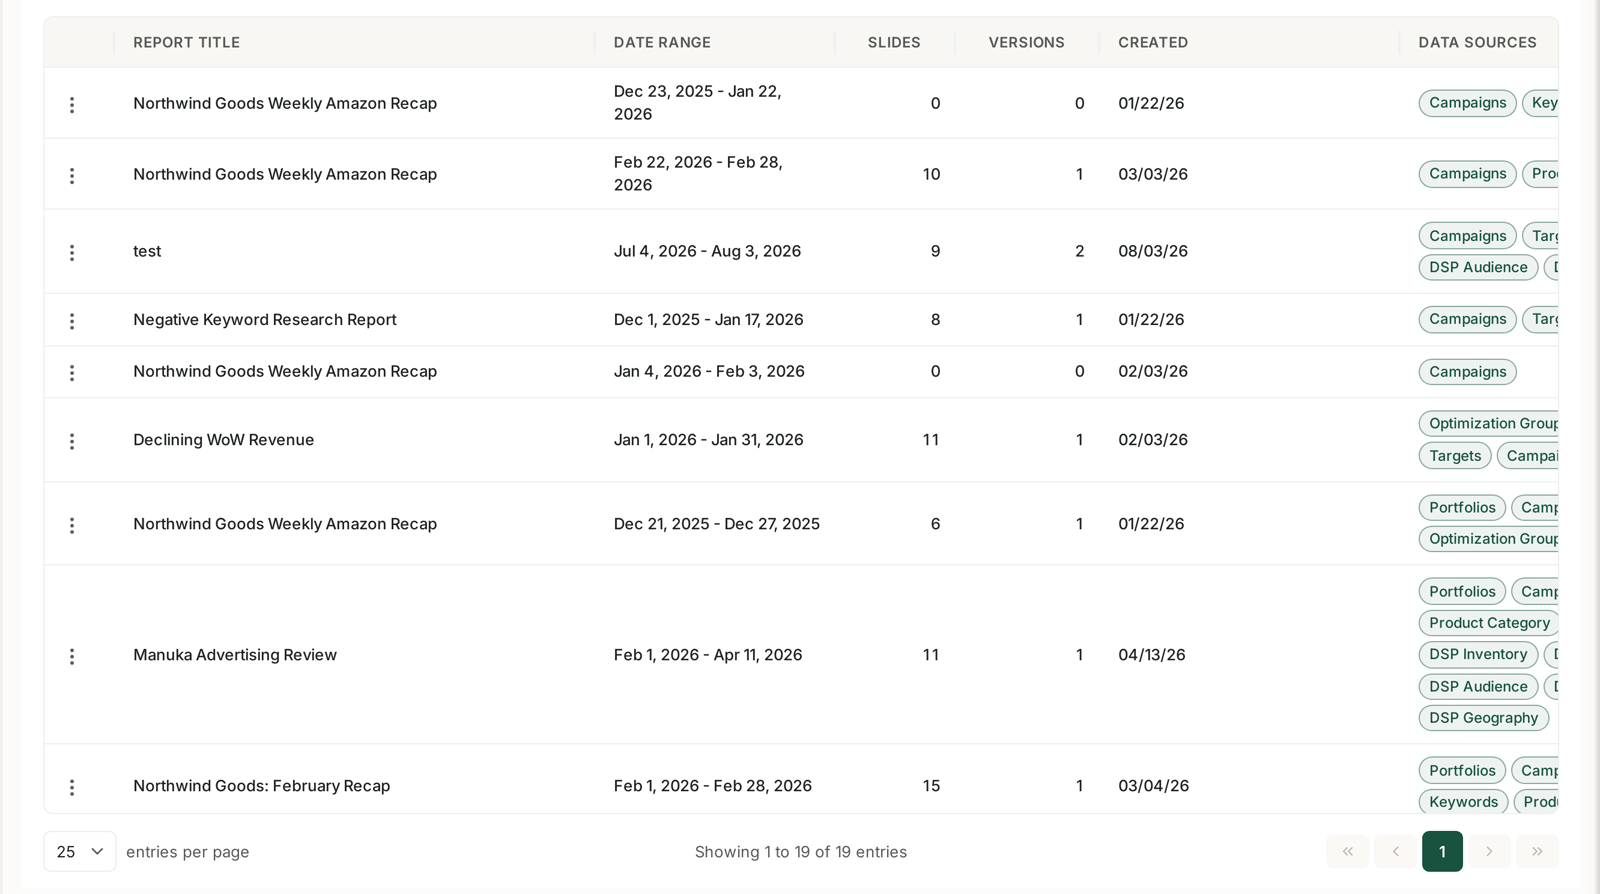Image resolution: width=1600 pixels, height=894 pixels.
Task: Click the Keywords tag in February Recap row
Action: [x=1463, y=802]
